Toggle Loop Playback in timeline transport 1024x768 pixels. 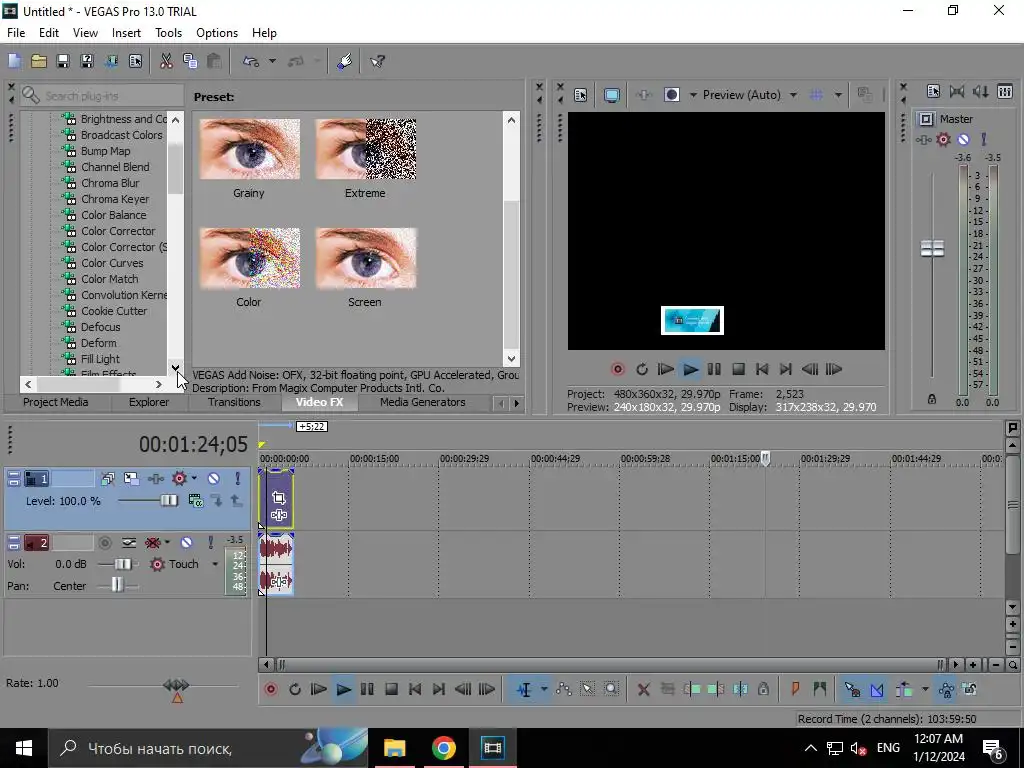(295, 689)
